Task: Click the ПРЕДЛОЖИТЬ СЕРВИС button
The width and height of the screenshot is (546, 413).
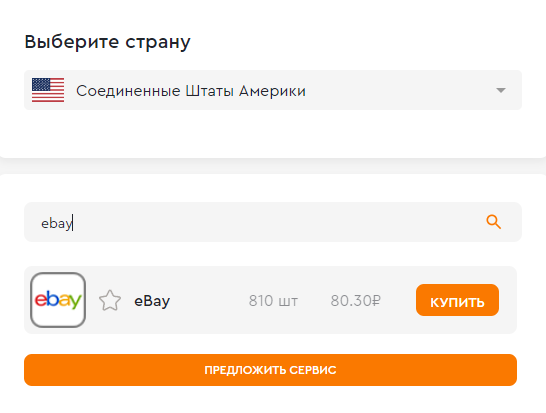Action: pos(270,370)
